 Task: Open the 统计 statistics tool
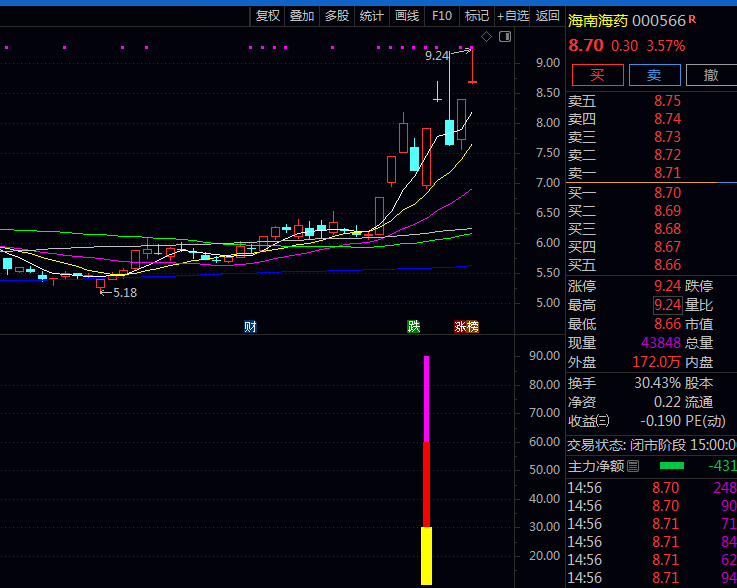pos(372,15)
